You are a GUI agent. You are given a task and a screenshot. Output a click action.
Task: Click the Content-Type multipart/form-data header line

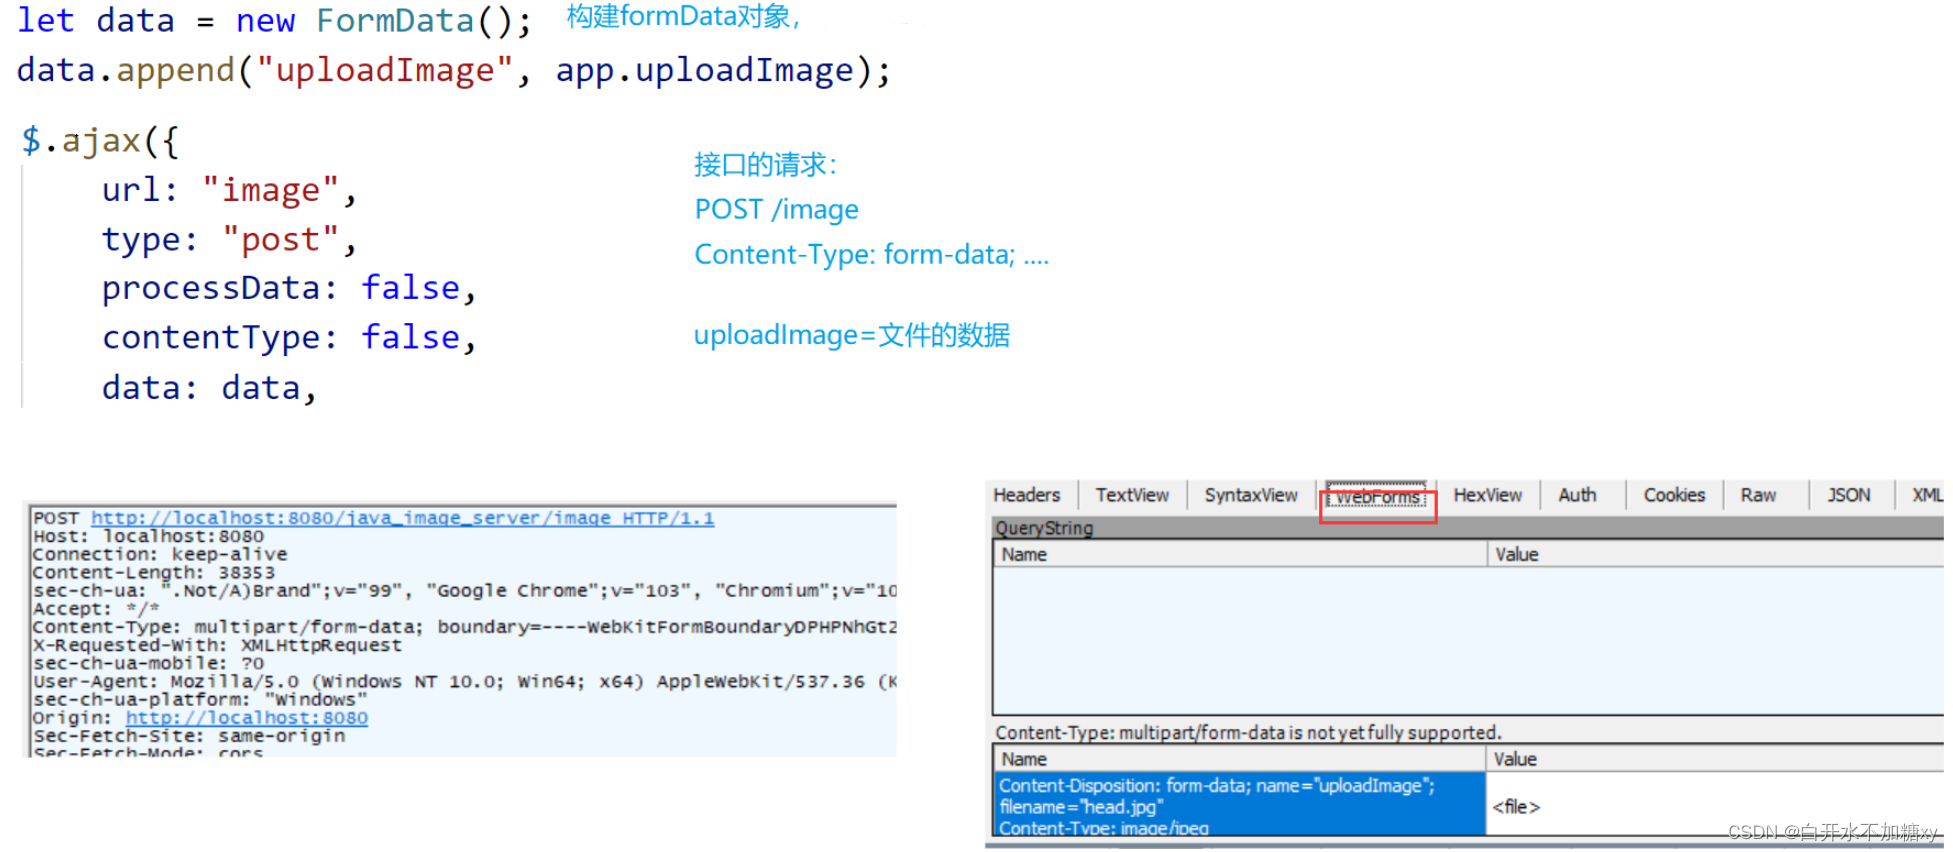click(x=465, y=627)
